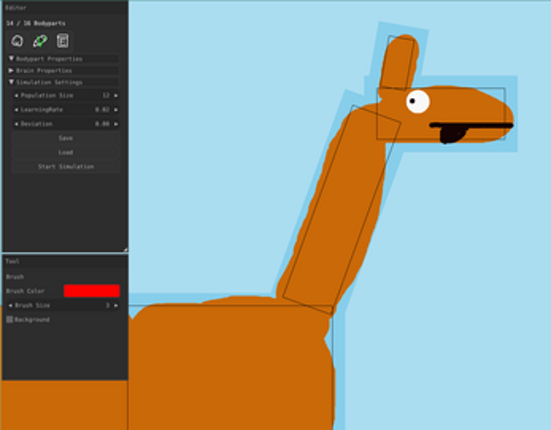
Task: Click the Editor panel resize grip corner
Action: pyautogui.click(x=125, y=249)
